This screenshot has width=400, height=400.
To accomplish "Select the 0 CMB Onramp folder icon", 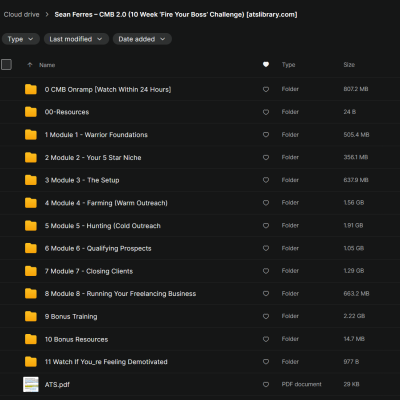I will [31, 89].
